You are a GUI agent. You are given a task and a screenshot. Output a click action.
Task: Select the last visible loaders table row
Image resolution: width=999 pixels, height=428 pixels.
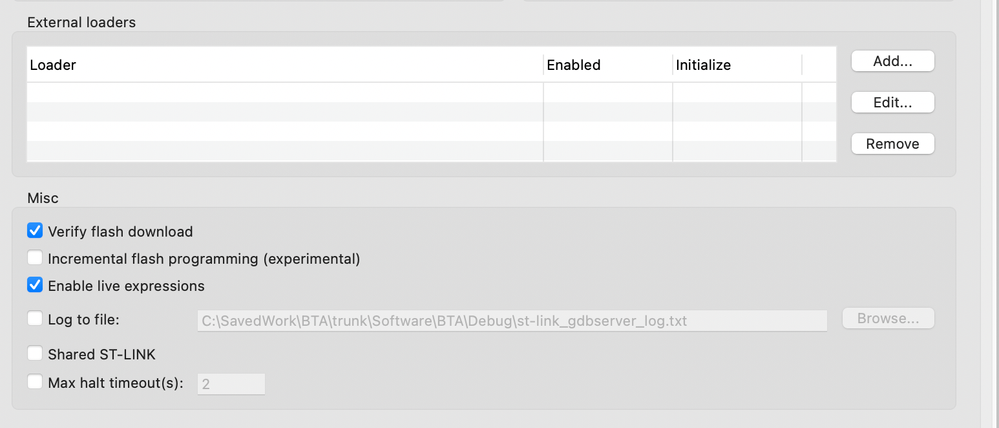point(284,151)
